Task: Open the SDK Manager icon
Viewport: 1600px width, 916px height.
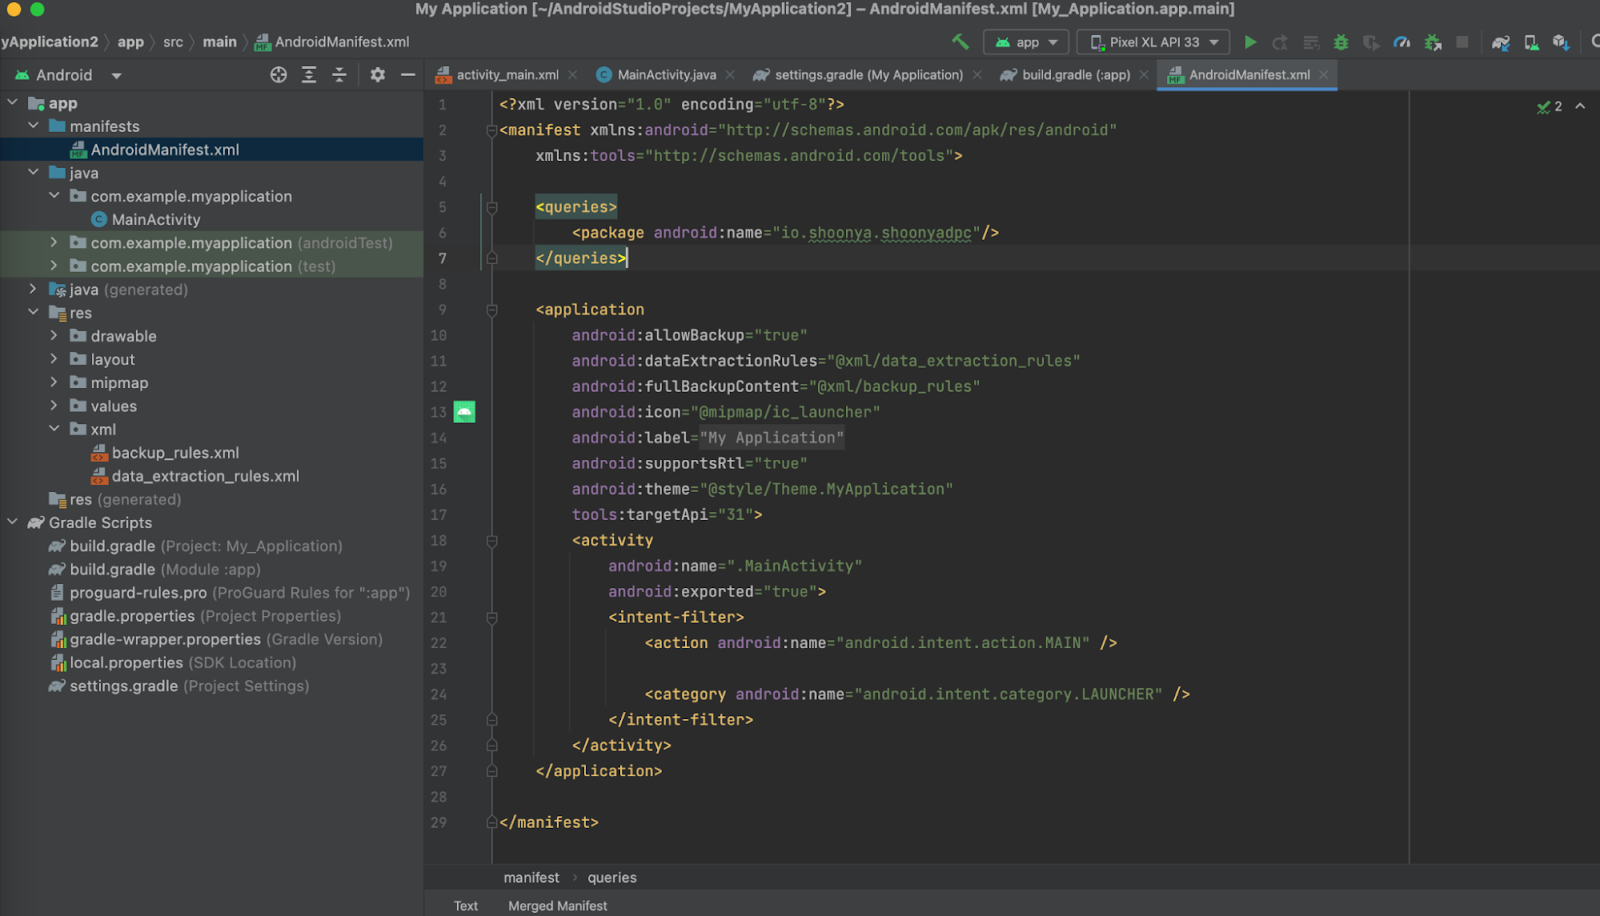Action: (x=1561, y=42)
